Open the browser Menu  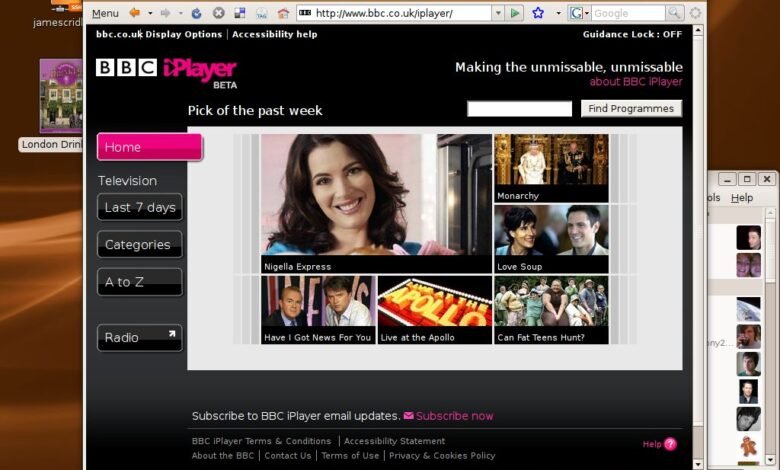pyautogui.click(x=105, y=13)
